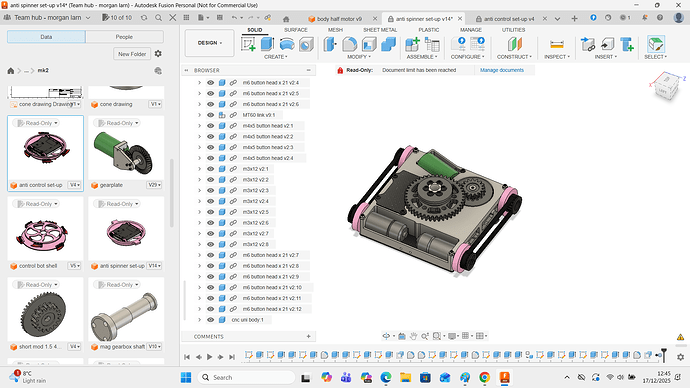Play the timeline
Screen dimensions: 690x388
209,357
